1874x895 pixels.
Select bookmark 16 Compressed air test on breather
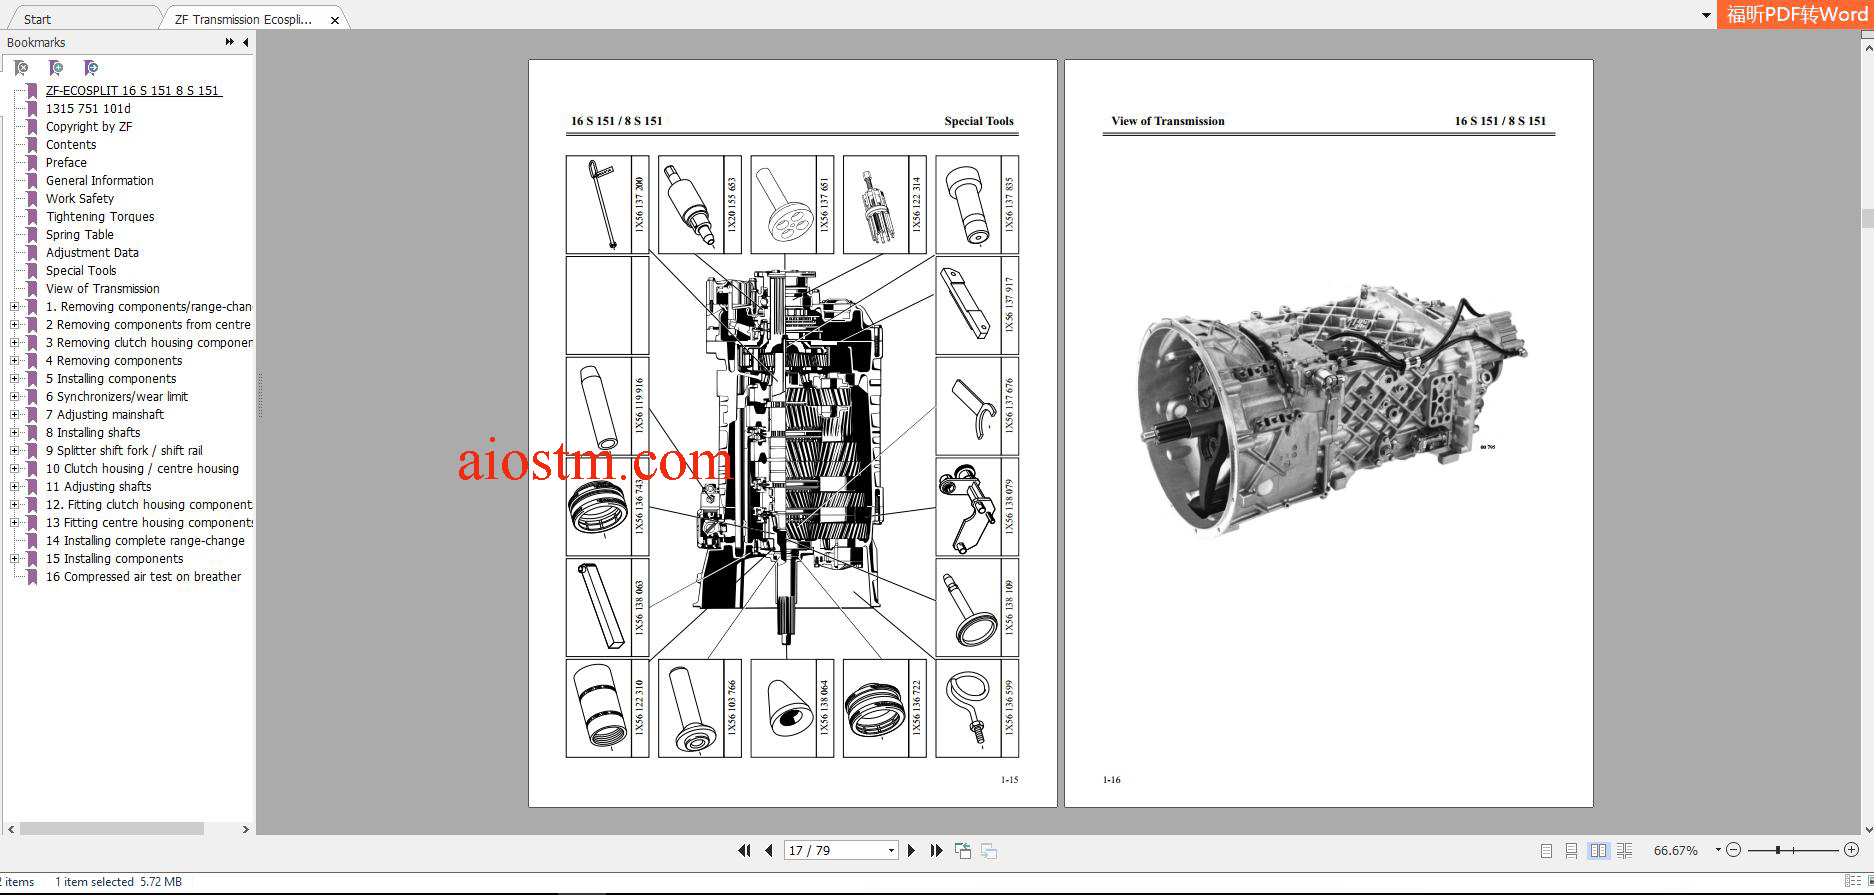(143, 577)
